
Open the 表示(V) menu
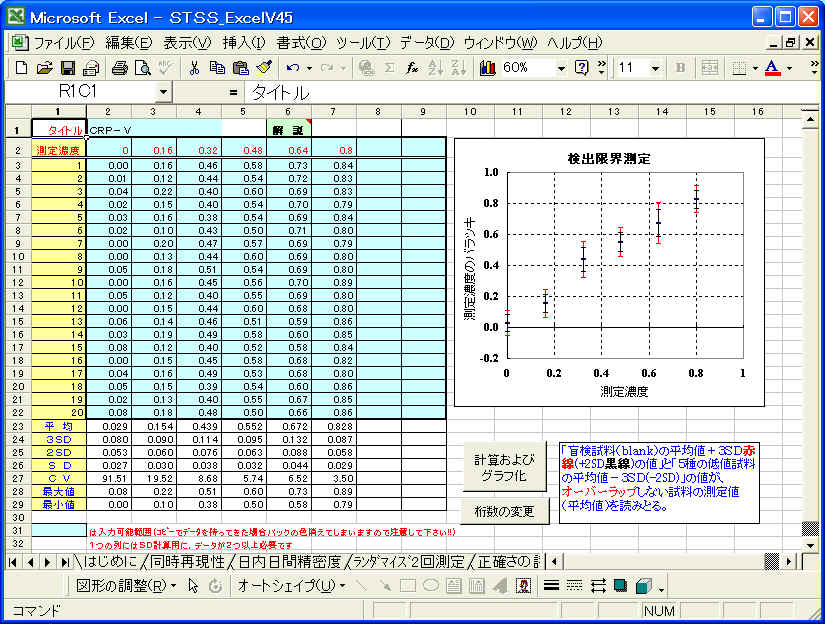pos(187,43)
